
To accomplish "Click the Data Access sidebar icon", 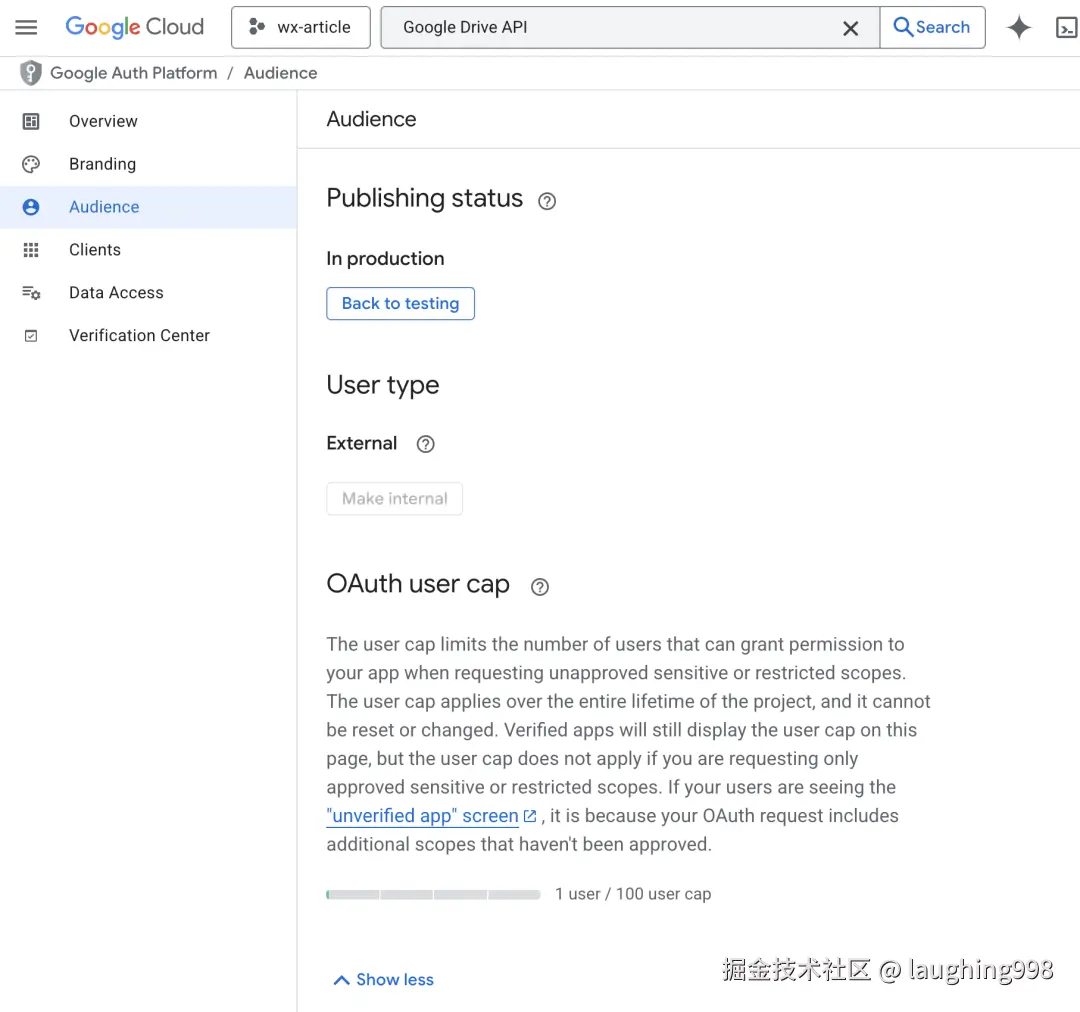I will point(31,293).
